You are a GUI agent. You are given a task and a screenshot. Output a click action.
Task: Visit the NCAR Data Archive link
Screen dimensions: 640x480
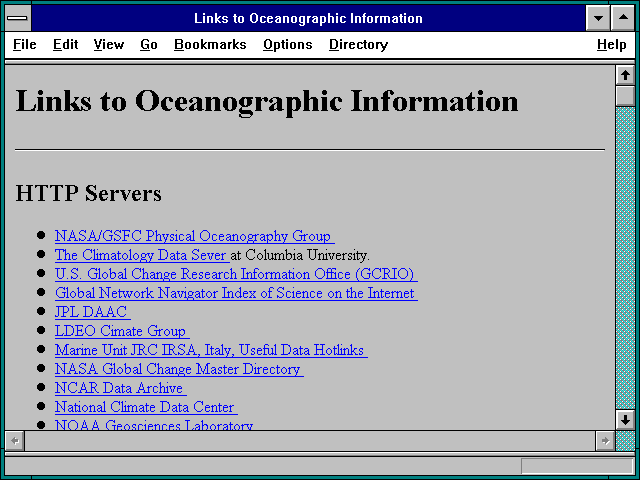pyautogui.click(x=121, y=388)
